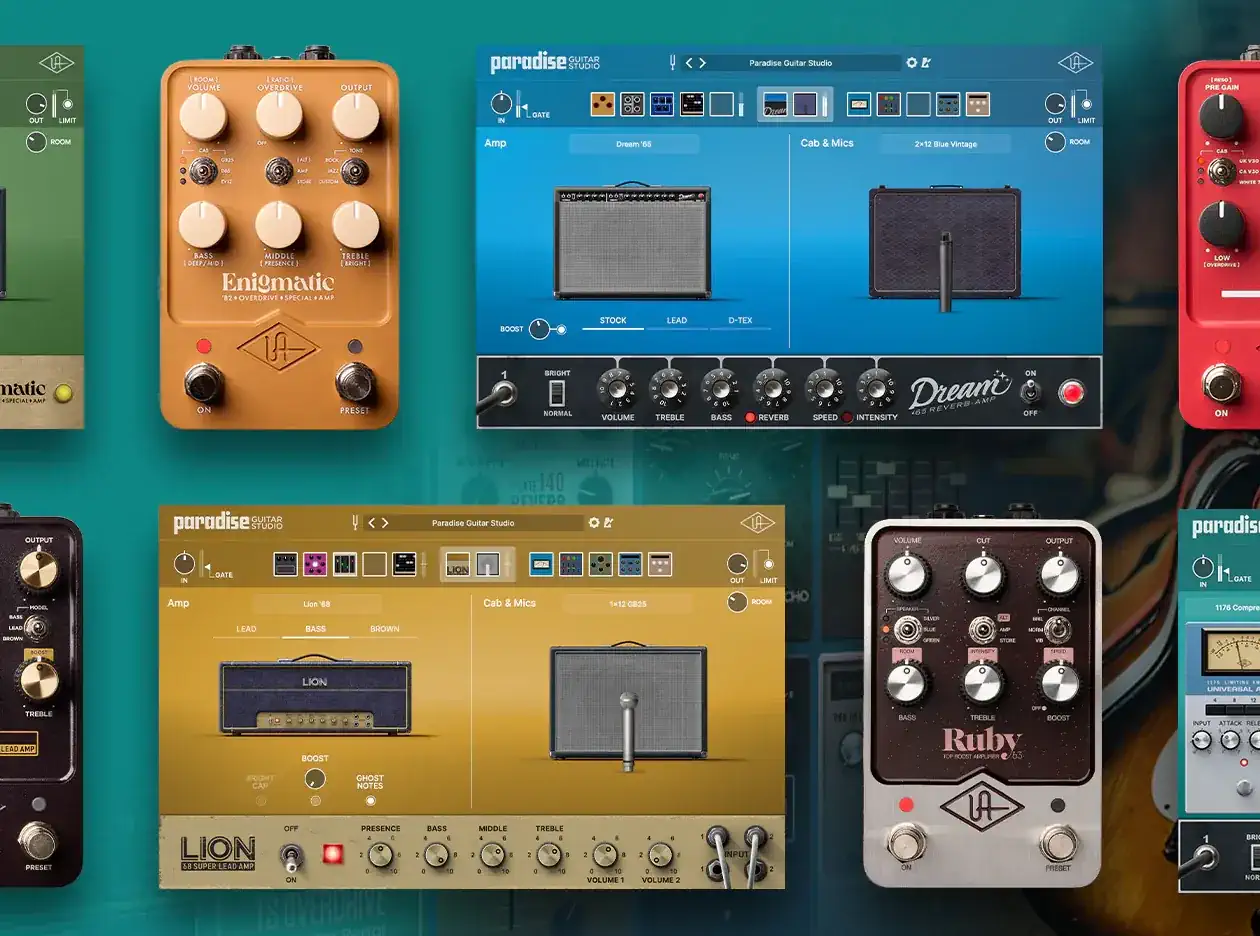Switch to the LEAD tab in Dream '65

677,321
